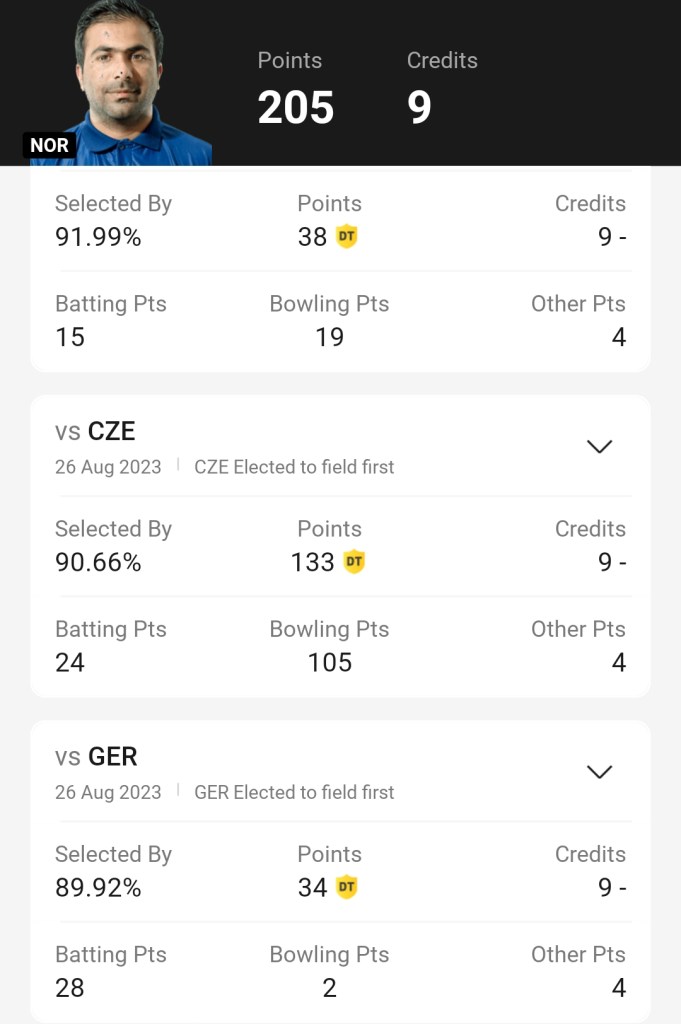Tap Batting Pts 28 in GER card

pyautogui.click(x=70, y=987)
